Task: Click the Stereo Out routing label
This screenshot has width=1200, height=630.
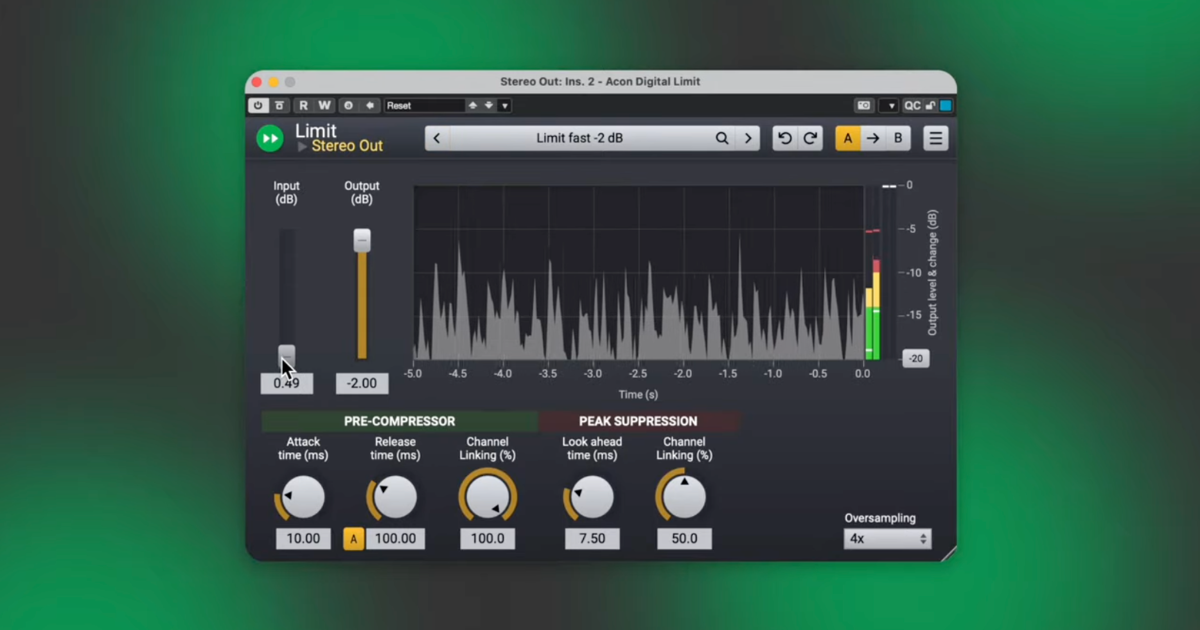Action: tap(347, 146)
